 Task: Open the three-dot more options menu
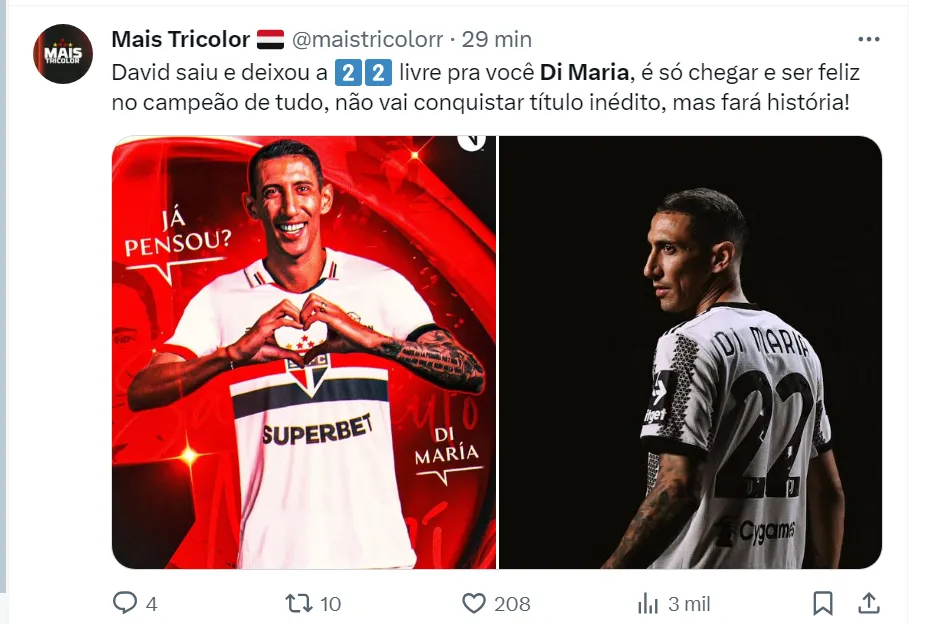point(868,40)
